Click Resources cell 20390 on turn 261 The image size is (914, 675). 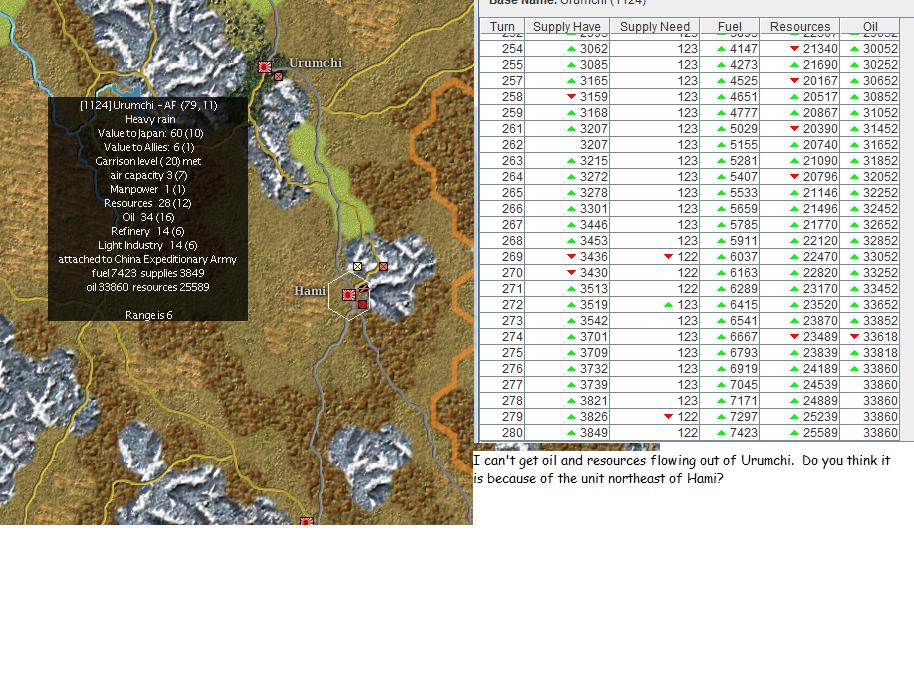click(800, 129)
